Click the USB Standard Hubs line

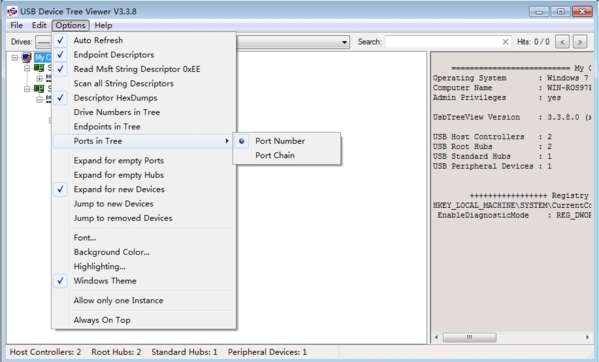click(x=492, y=156)
